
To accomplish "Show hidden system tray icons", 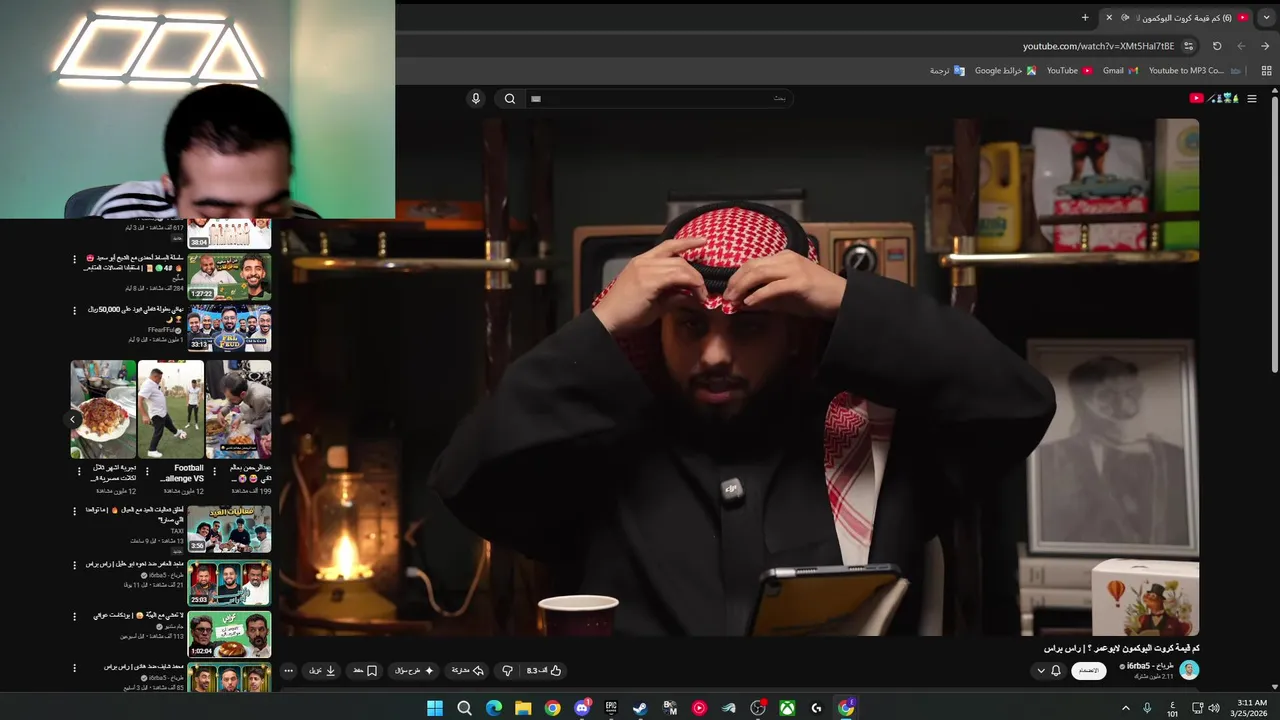I will point(1126,708).
